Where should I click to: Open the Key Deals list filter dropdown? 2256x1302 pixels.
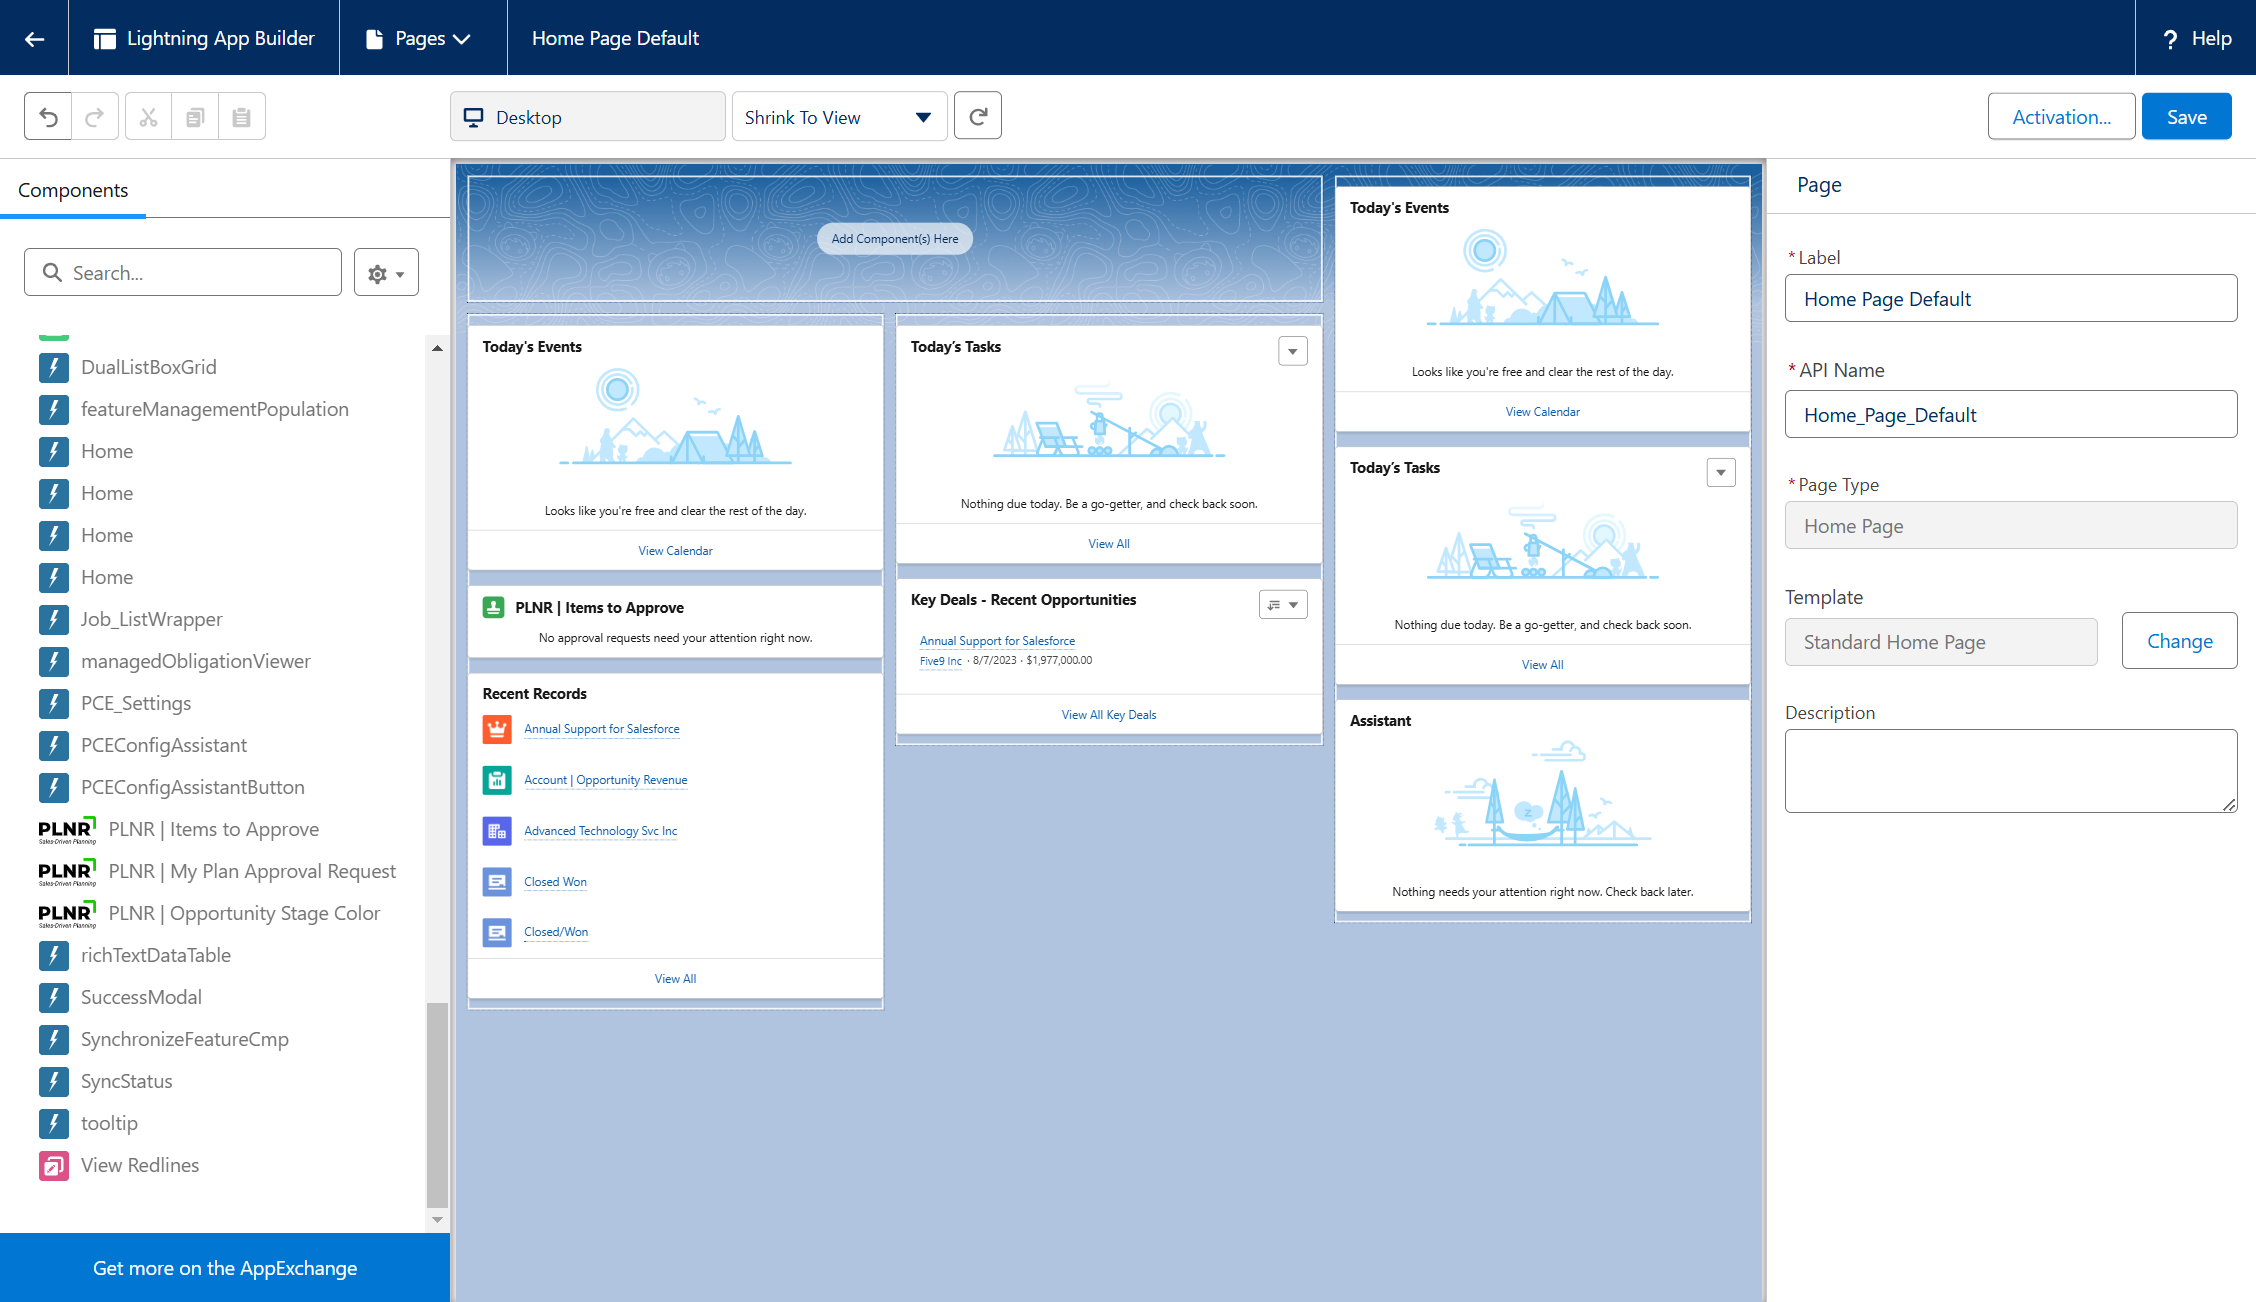[x=1282, y=605]
